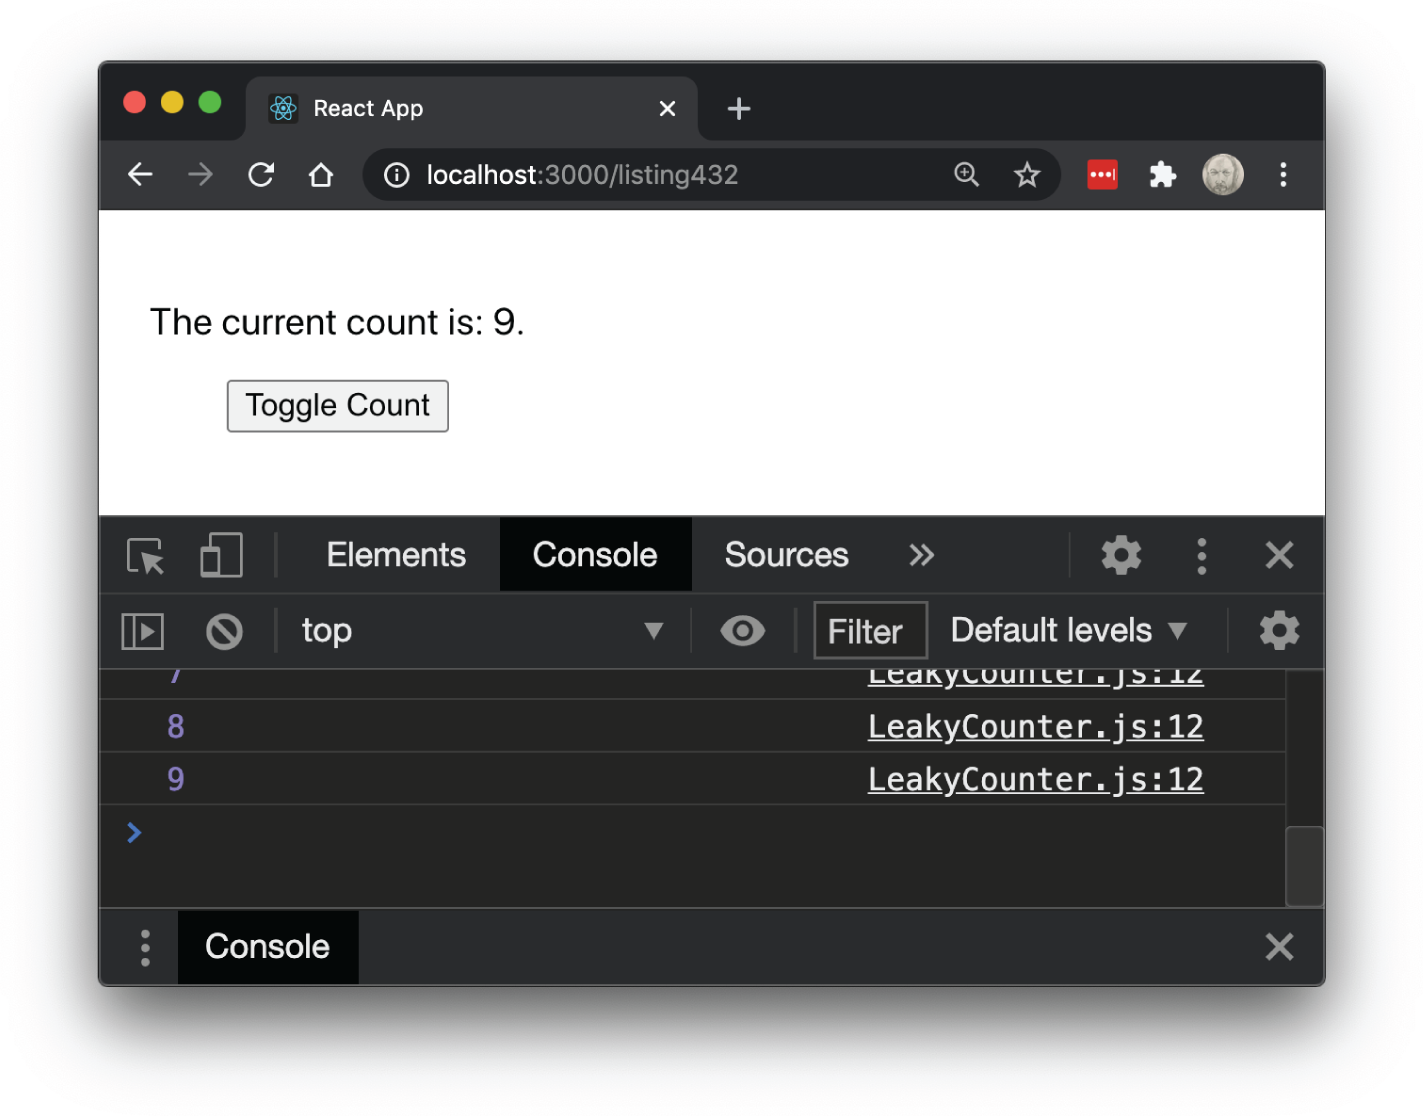This screenshot has width=1423, height=1116.
Task: Reload the page
Action: [261, 175]
